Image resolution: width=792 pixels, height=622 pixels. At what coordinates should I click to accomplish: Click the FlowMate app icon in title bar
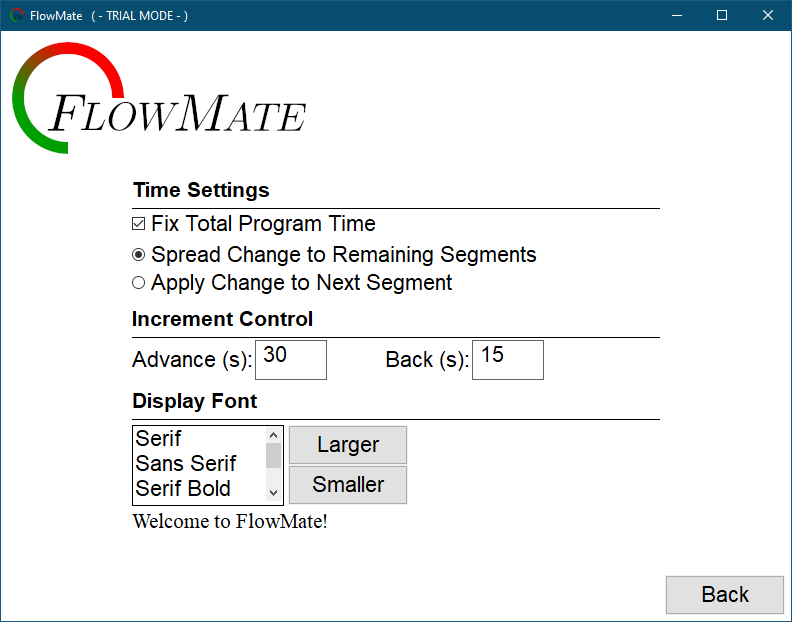click(x=17, y=15)
